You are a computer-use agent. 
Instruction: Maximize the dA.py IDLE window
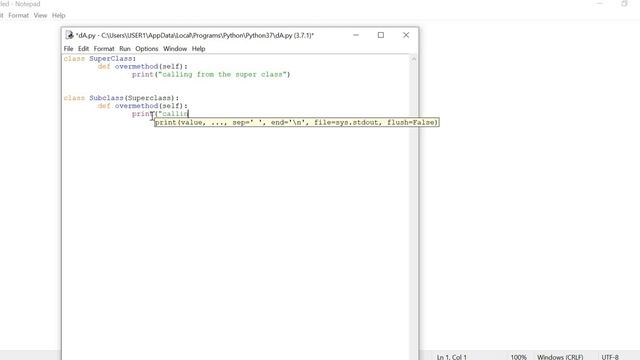pyautogui.click(x=381, y=35)
